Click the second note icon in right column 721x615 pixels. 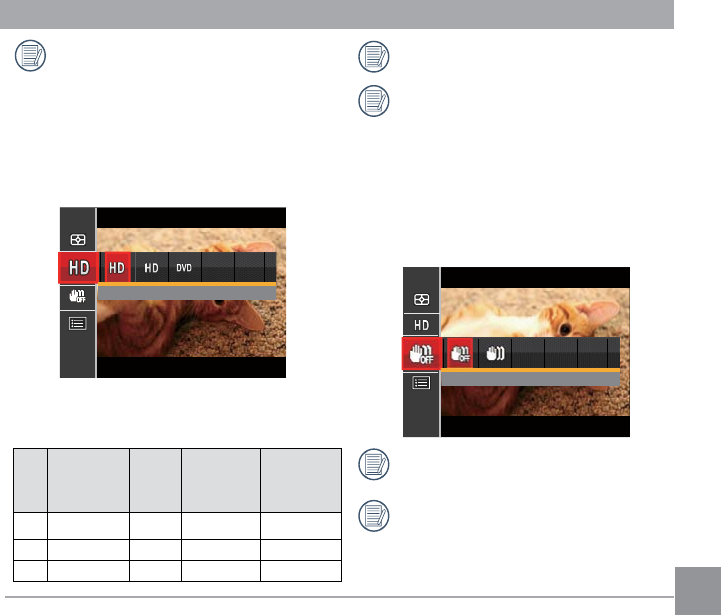pos(374,101)
